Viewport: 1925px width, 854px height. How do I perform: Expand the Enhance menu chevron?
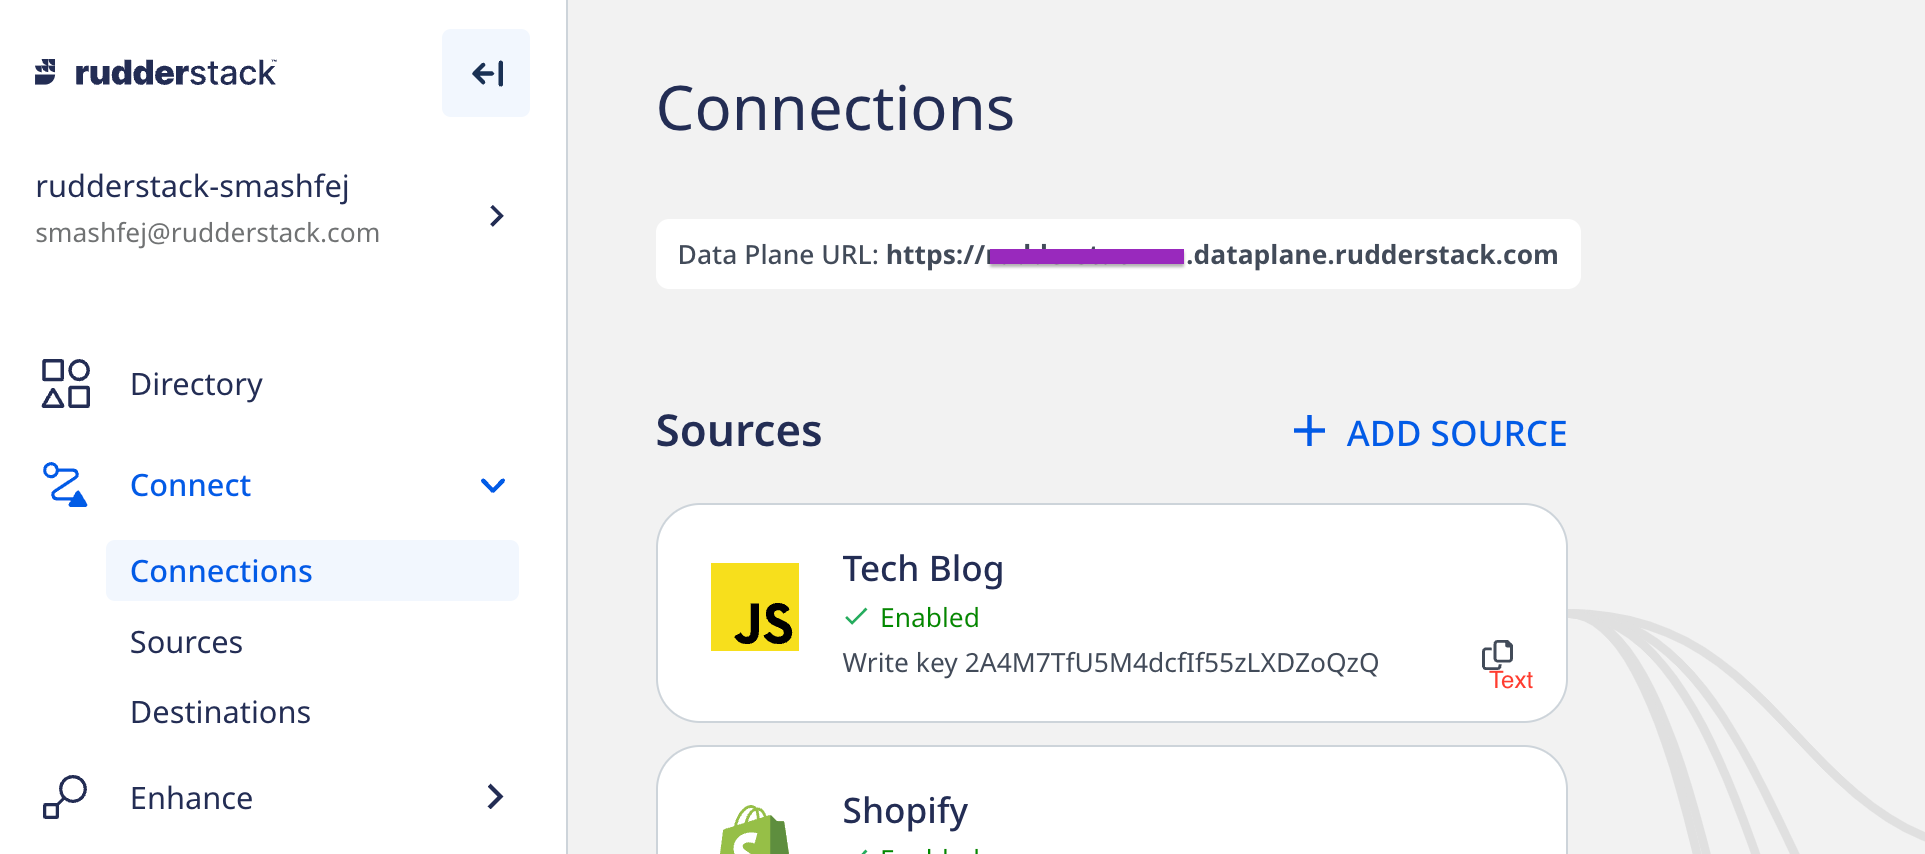pos(495,796)
